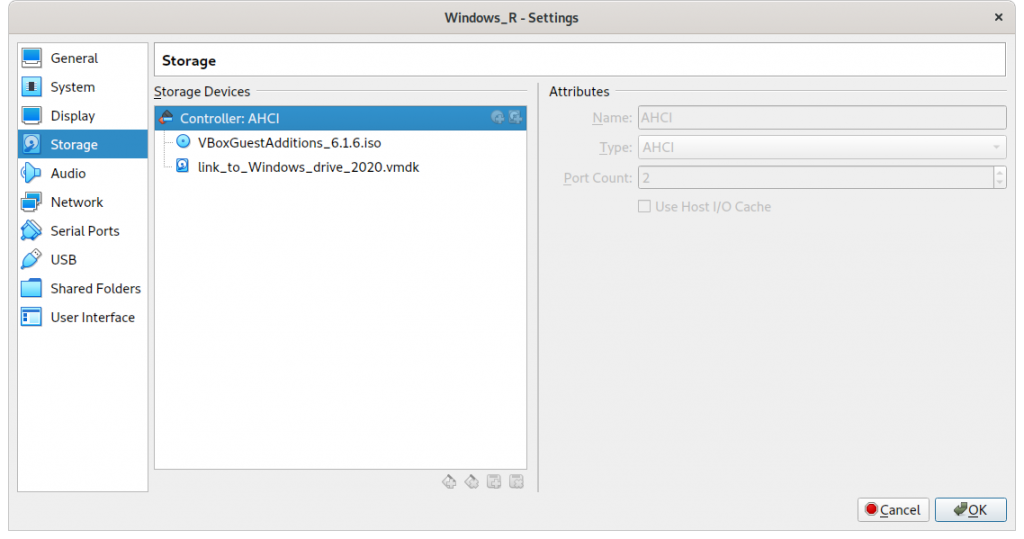The width and height of the screenshot is (1024, 539).
Task: Switch to the Audio settings page
Action: pyautogui.click(x=82, y=173)
